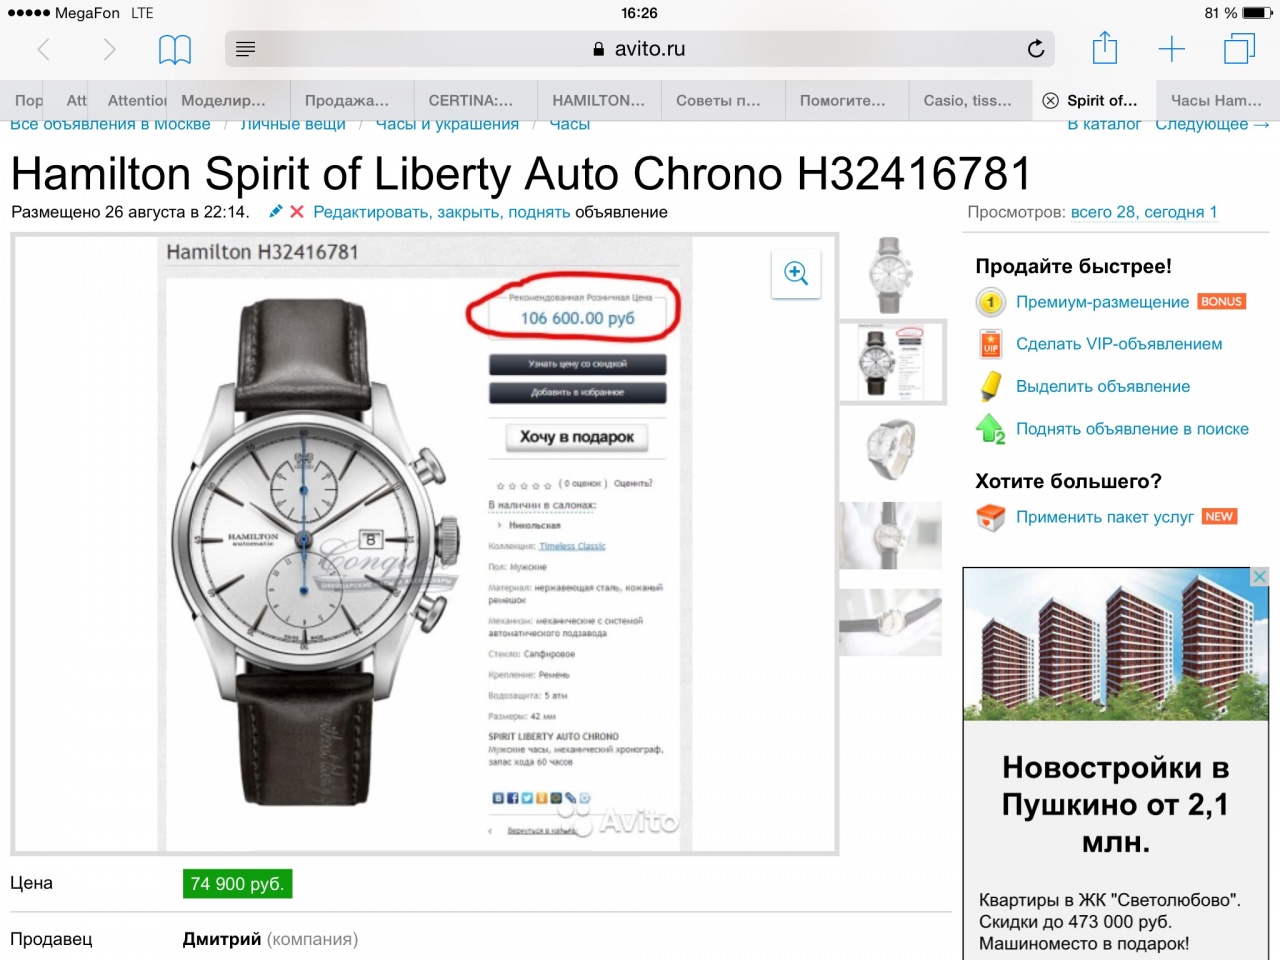Zoom photo with magnifier plus icon

point(796,273)
